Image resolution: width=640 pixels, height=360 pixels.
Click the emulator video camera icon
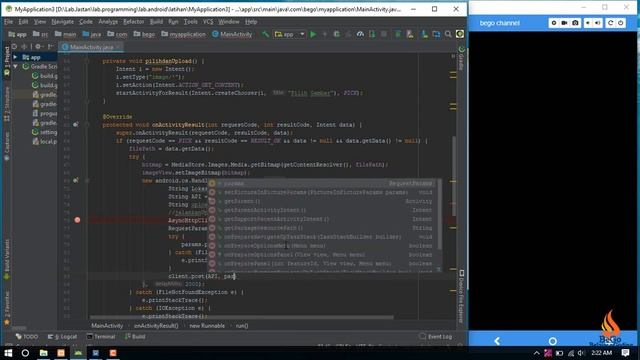tap(564, 23)
